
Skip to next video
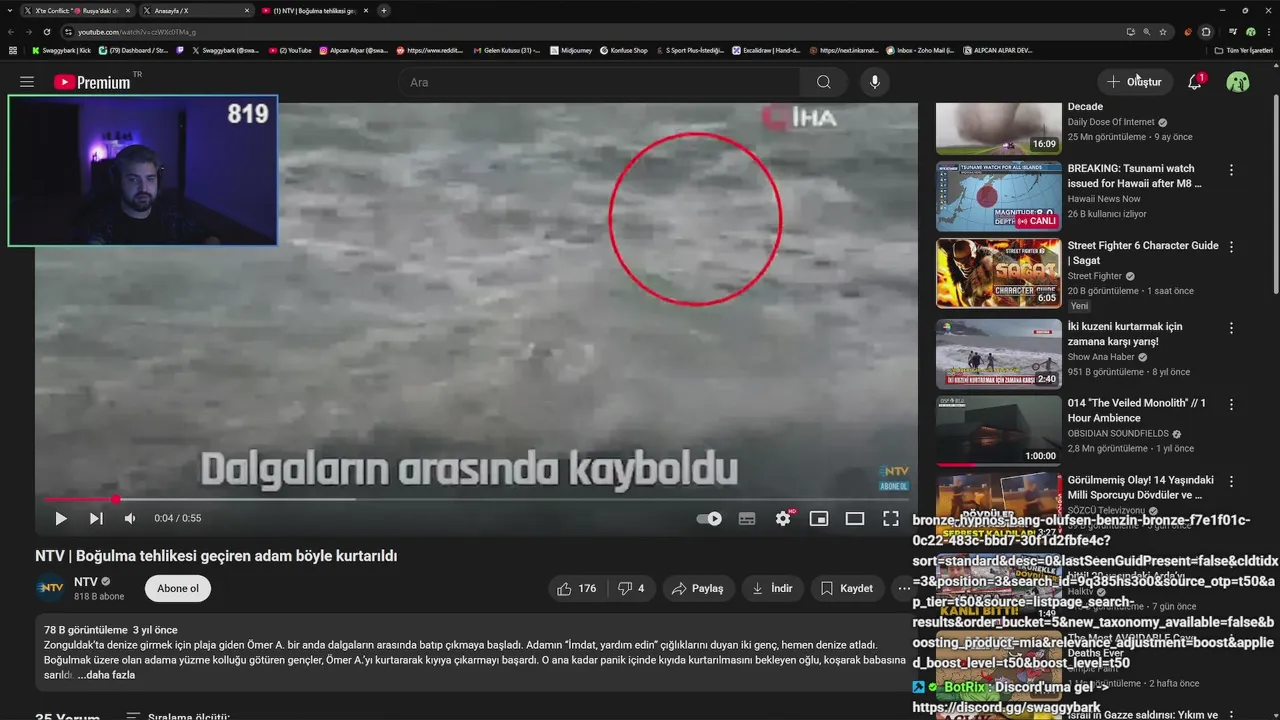[96, 518]
